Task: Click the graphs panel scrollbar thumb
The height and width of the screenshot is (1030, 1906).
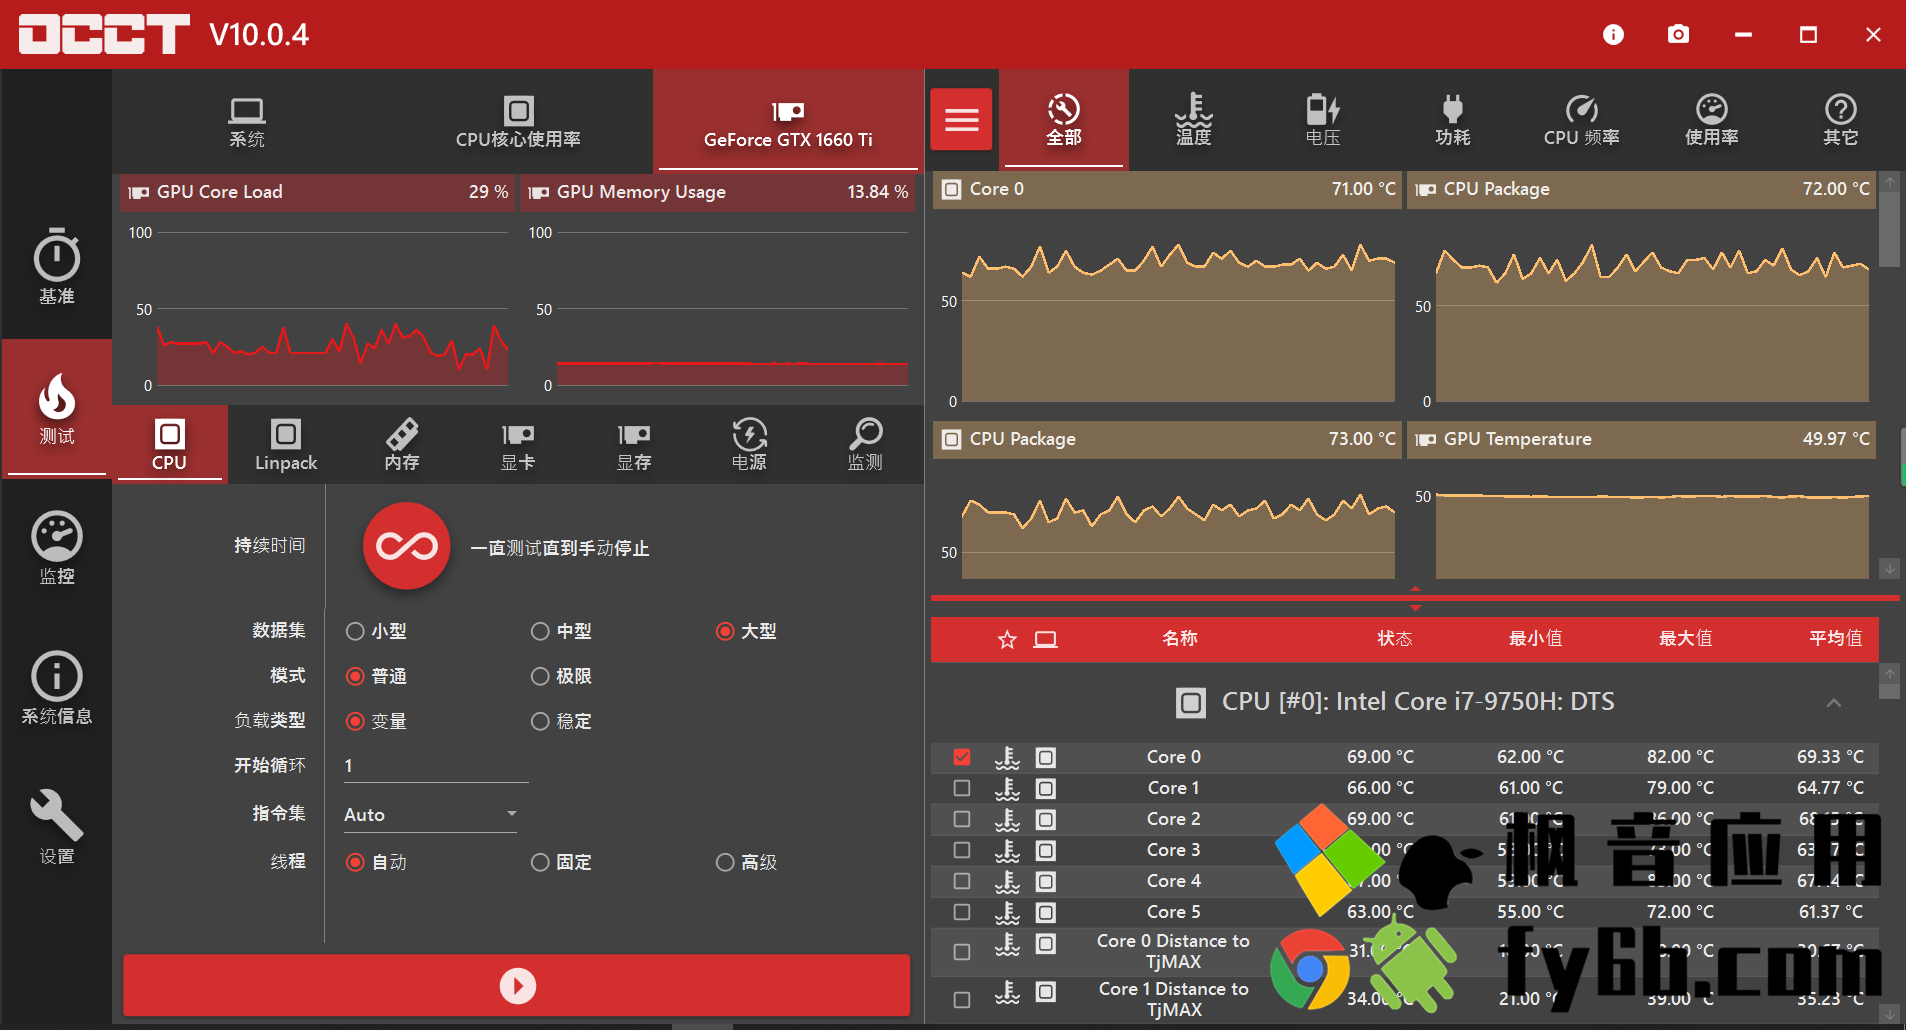Action: [x=1889, y=230]
